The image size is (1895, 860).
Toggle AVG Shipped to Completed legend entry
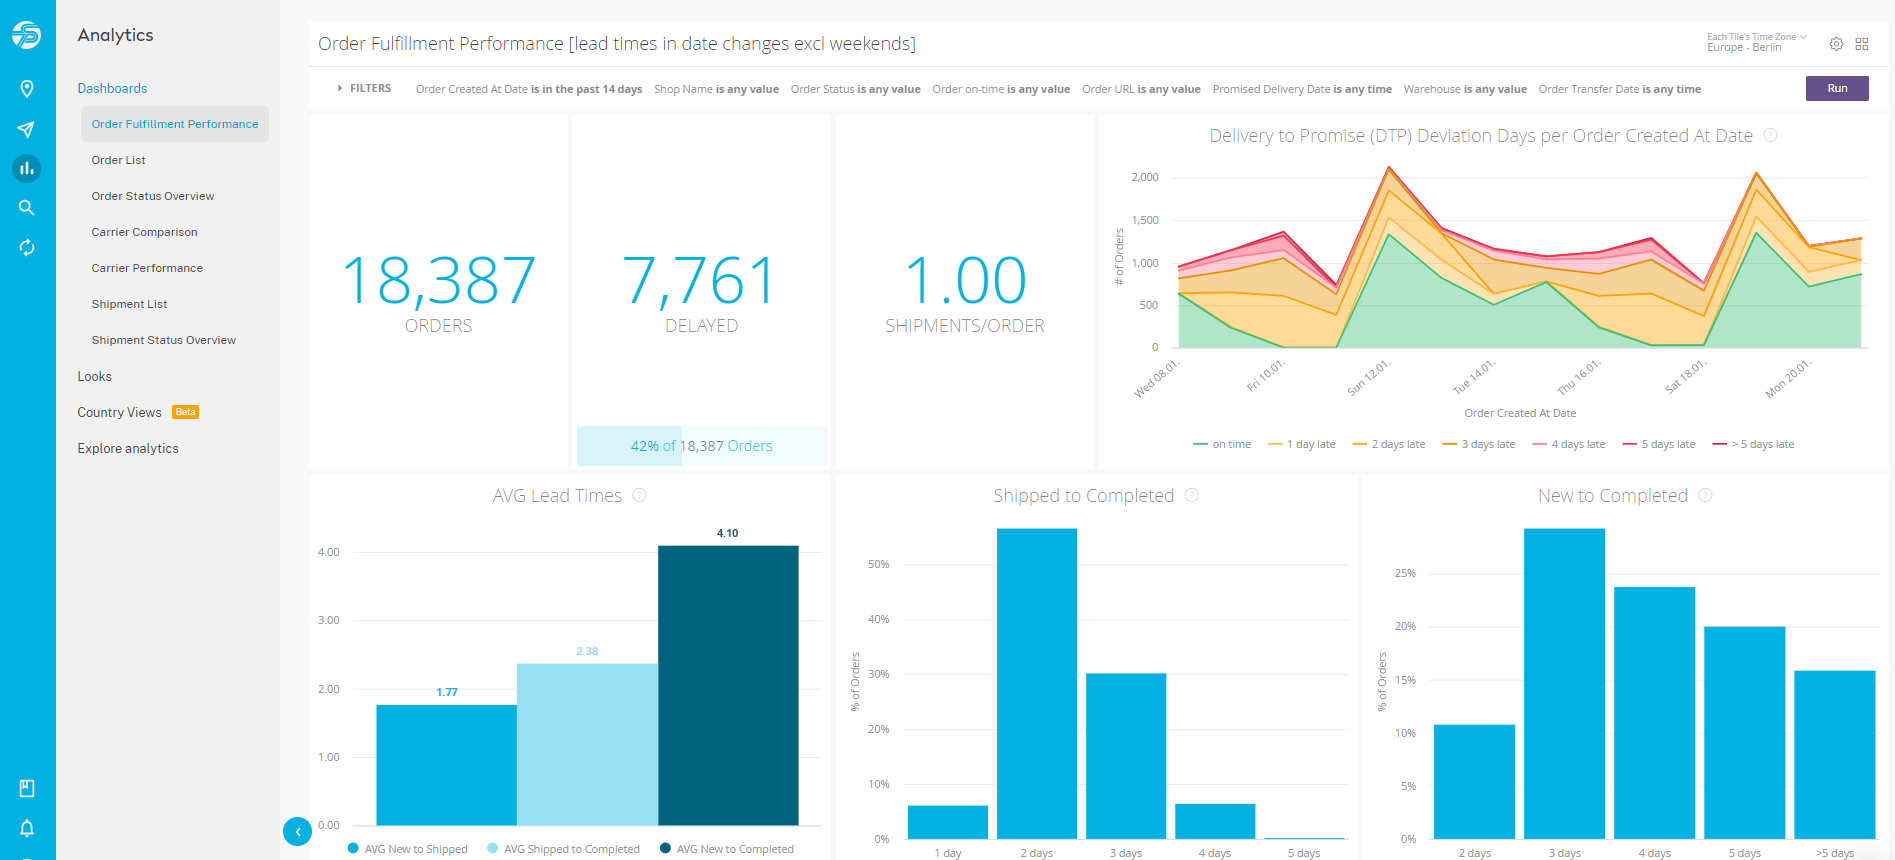[563, 849]
